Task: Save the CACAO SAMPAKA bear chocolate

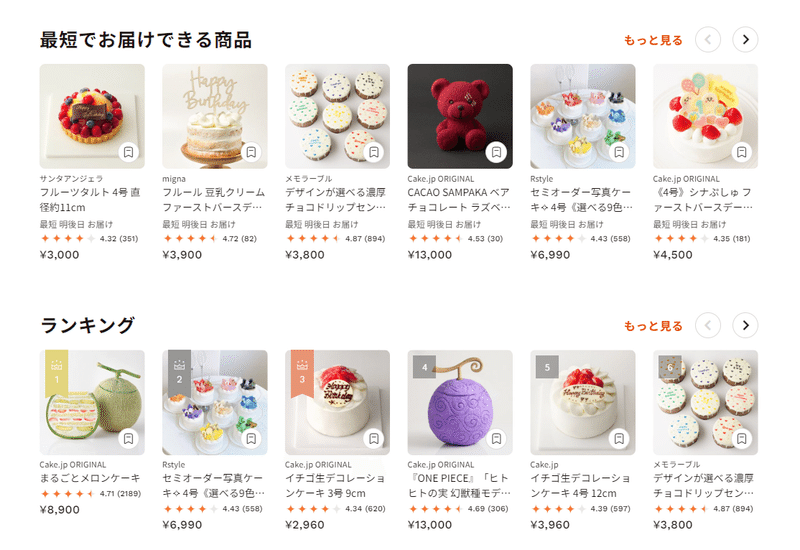Action: pyautogui.click(x=496, y=152)
